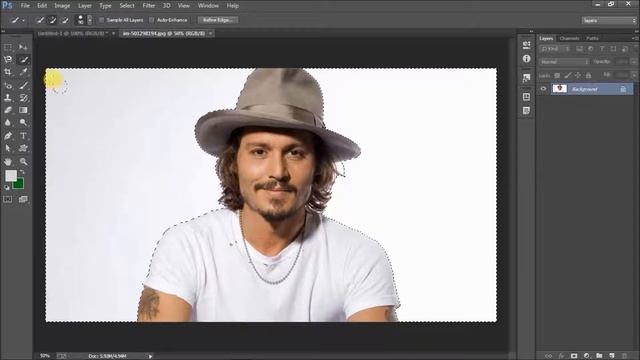The height and width of the screenshot is (360, 640).
Task: Select the Eraser tool
Action: (x=8, y=110)
